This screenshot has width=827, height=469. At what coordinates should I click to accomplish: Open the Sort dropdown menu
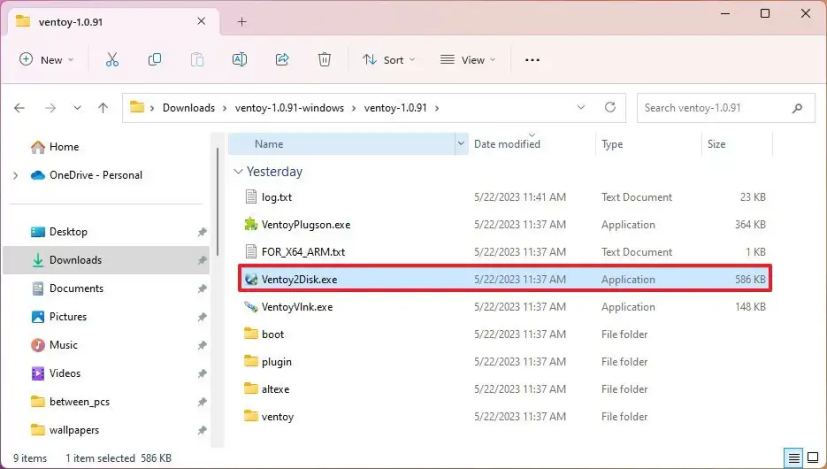389,60
